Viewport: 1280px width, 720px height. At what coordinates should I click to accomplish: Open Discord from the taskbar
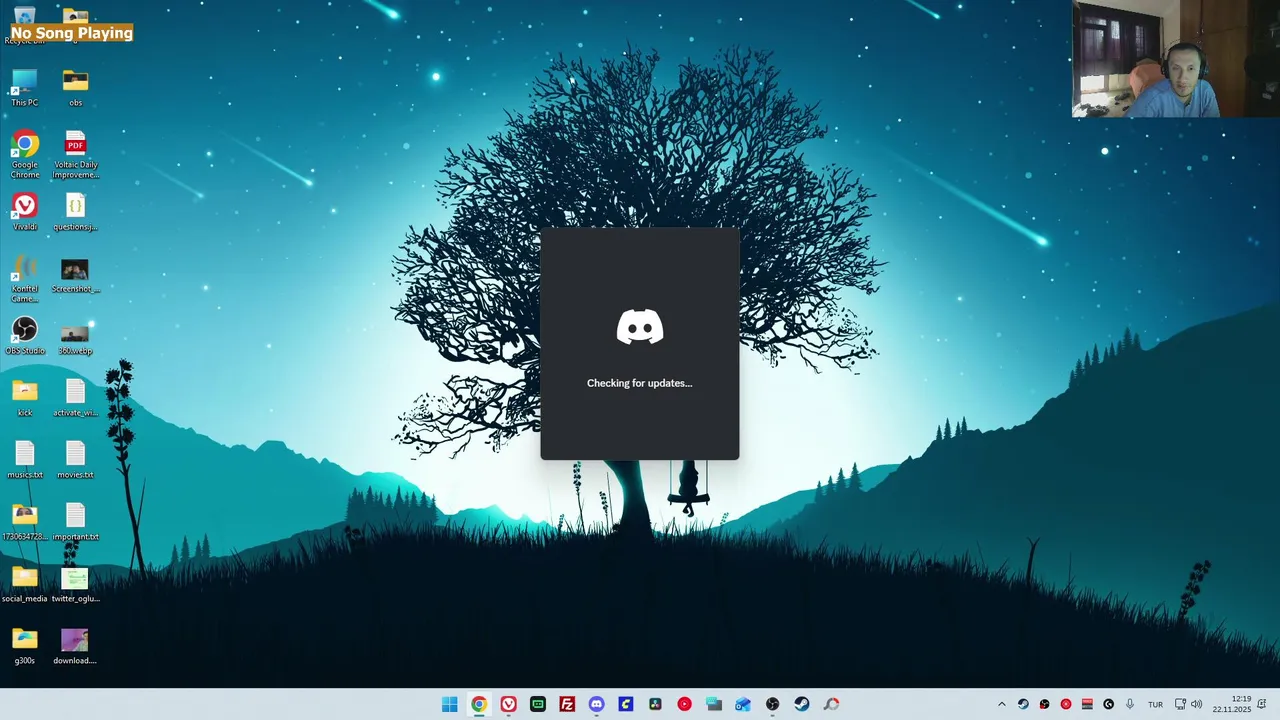click(x=596, y=704)
